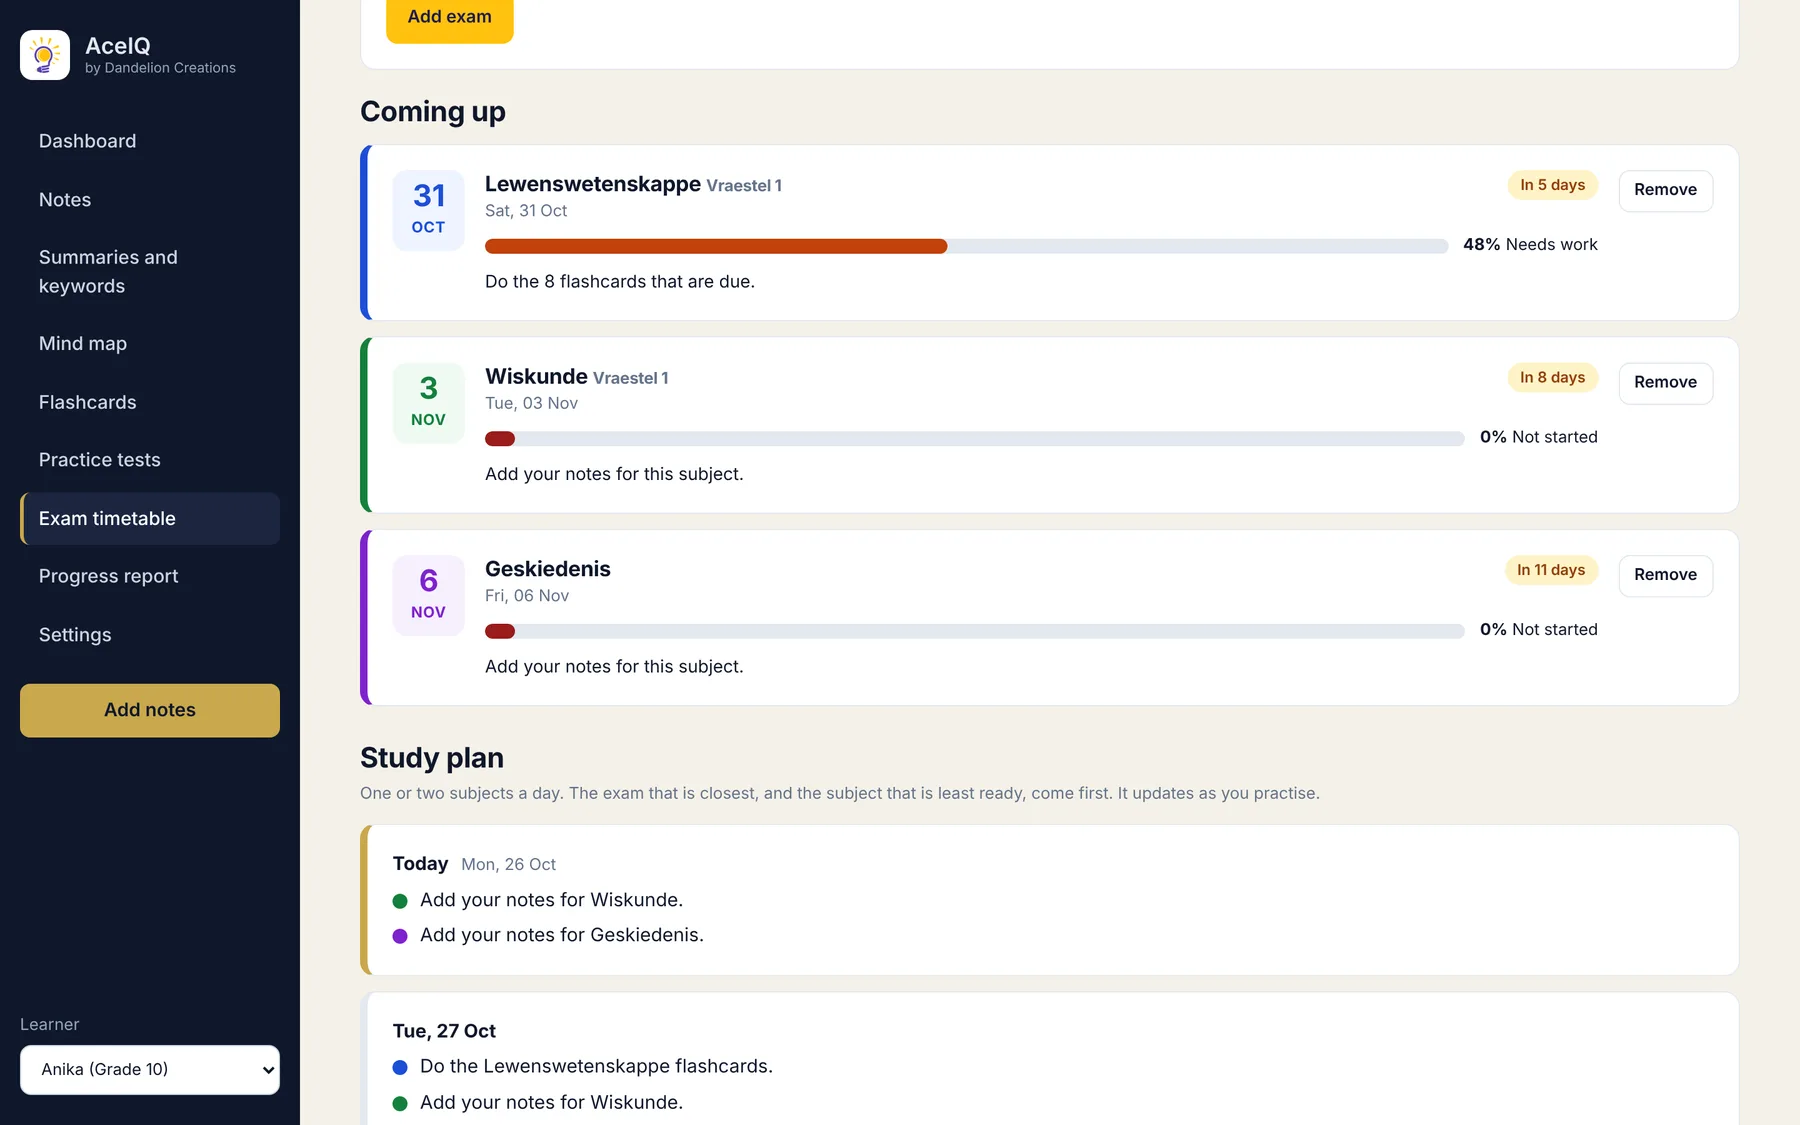Screen dimensions: 1800x1125
Task: Remove the Lewenswetenskappe exam
Action: pos(1665,190)
